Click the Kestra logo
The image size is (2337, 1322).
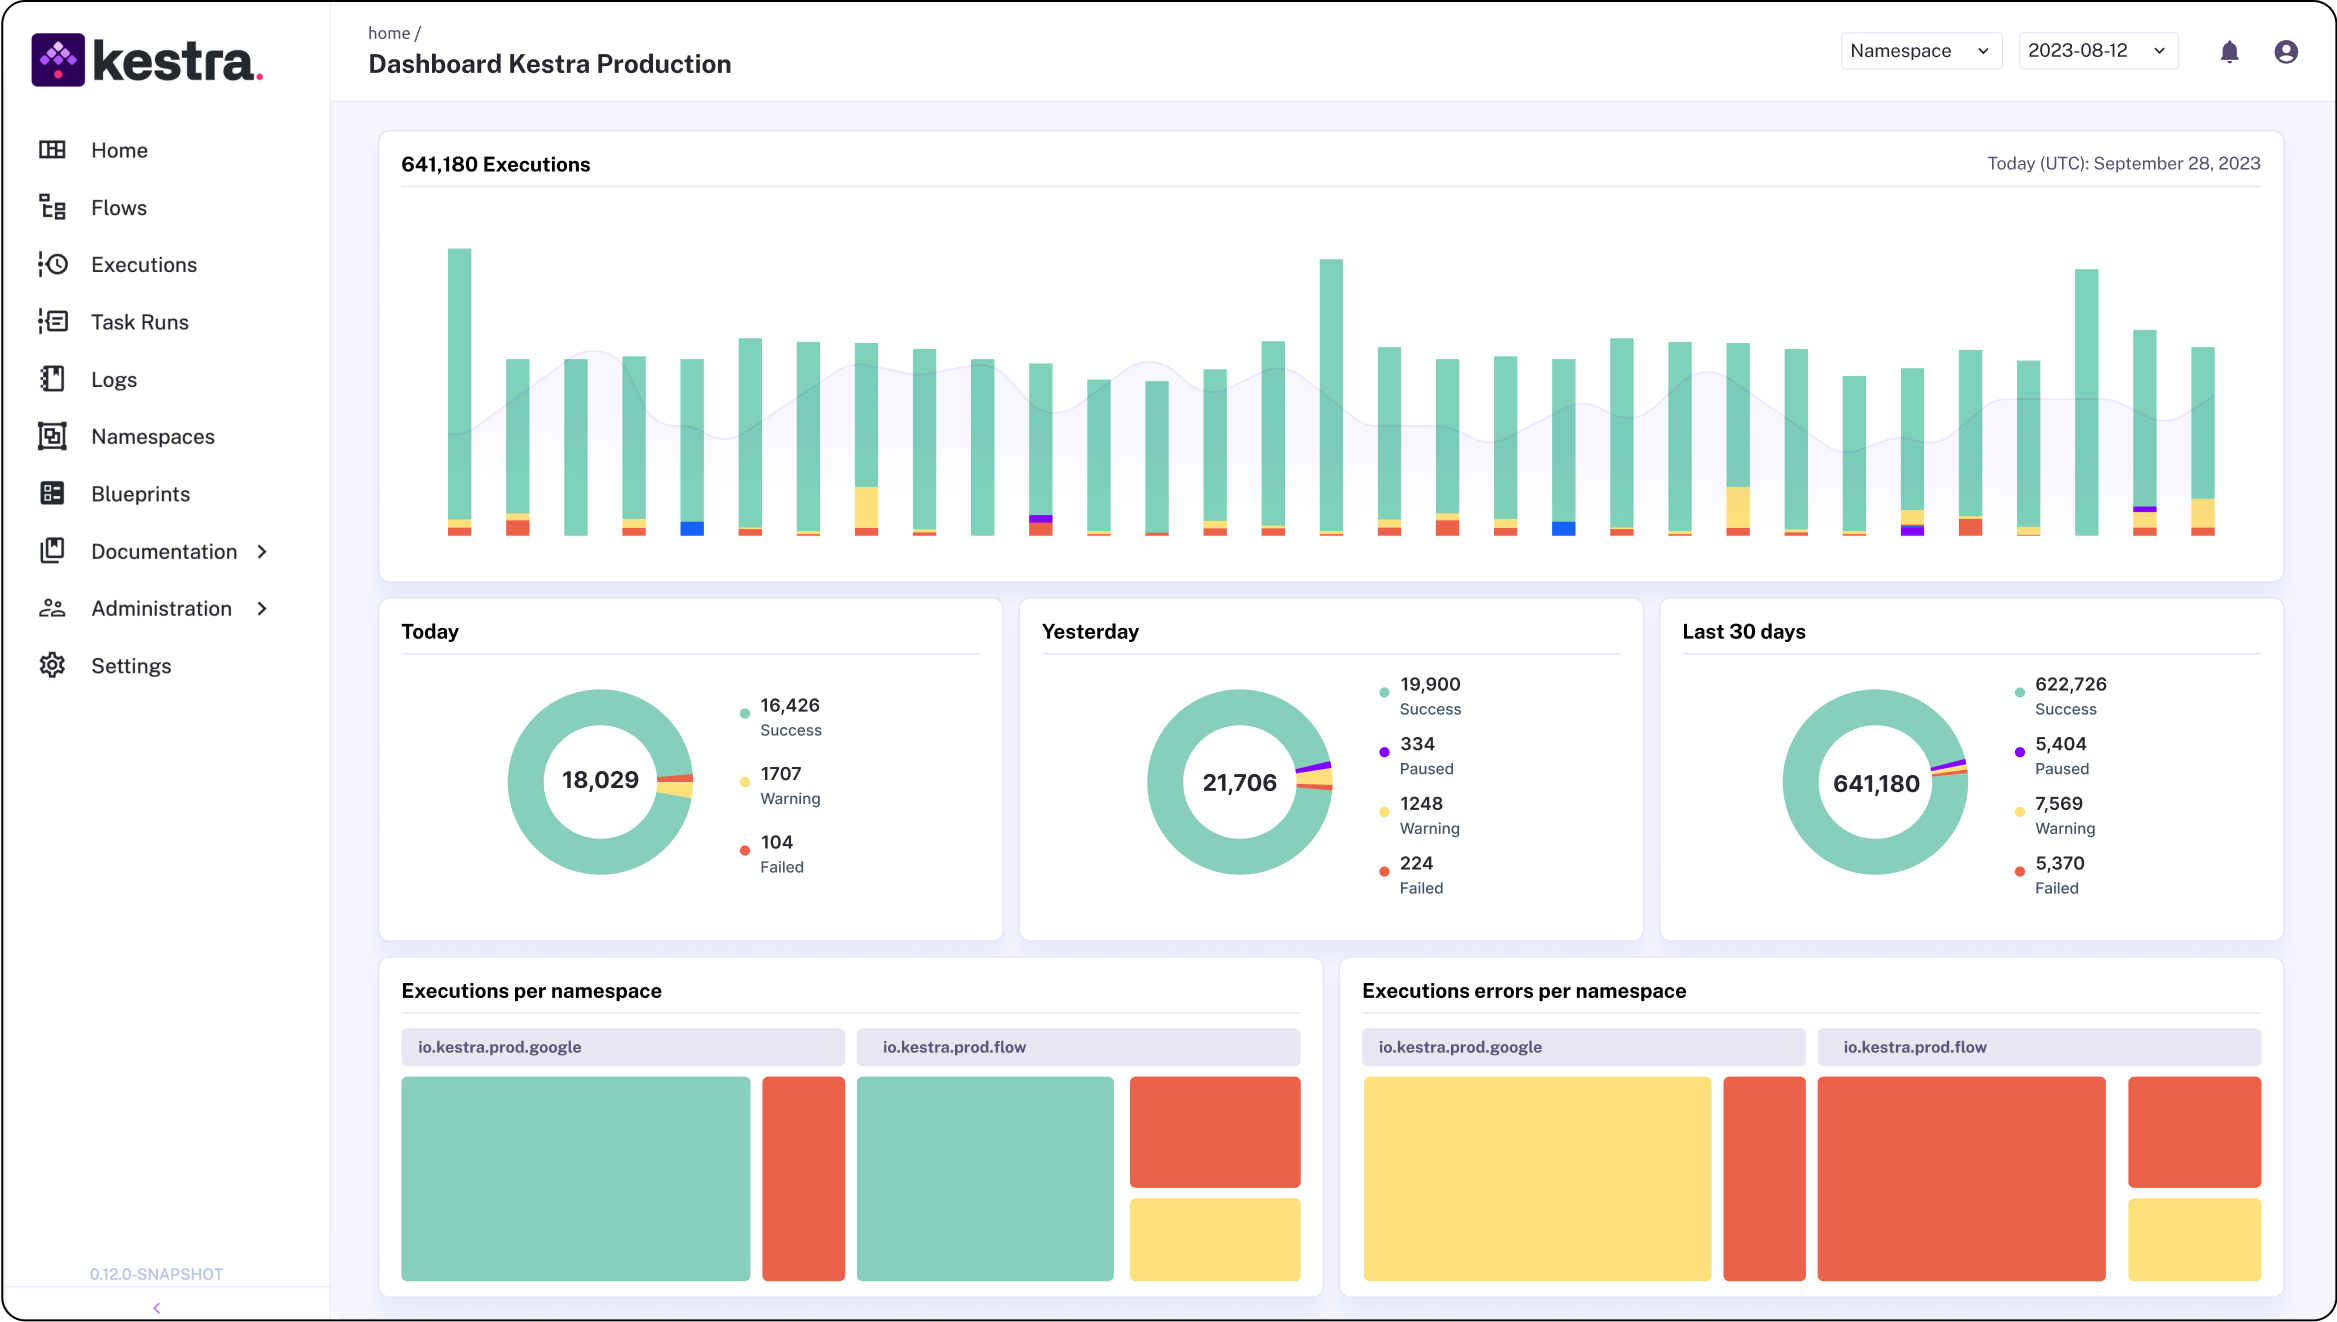click(x=148, y=60)
